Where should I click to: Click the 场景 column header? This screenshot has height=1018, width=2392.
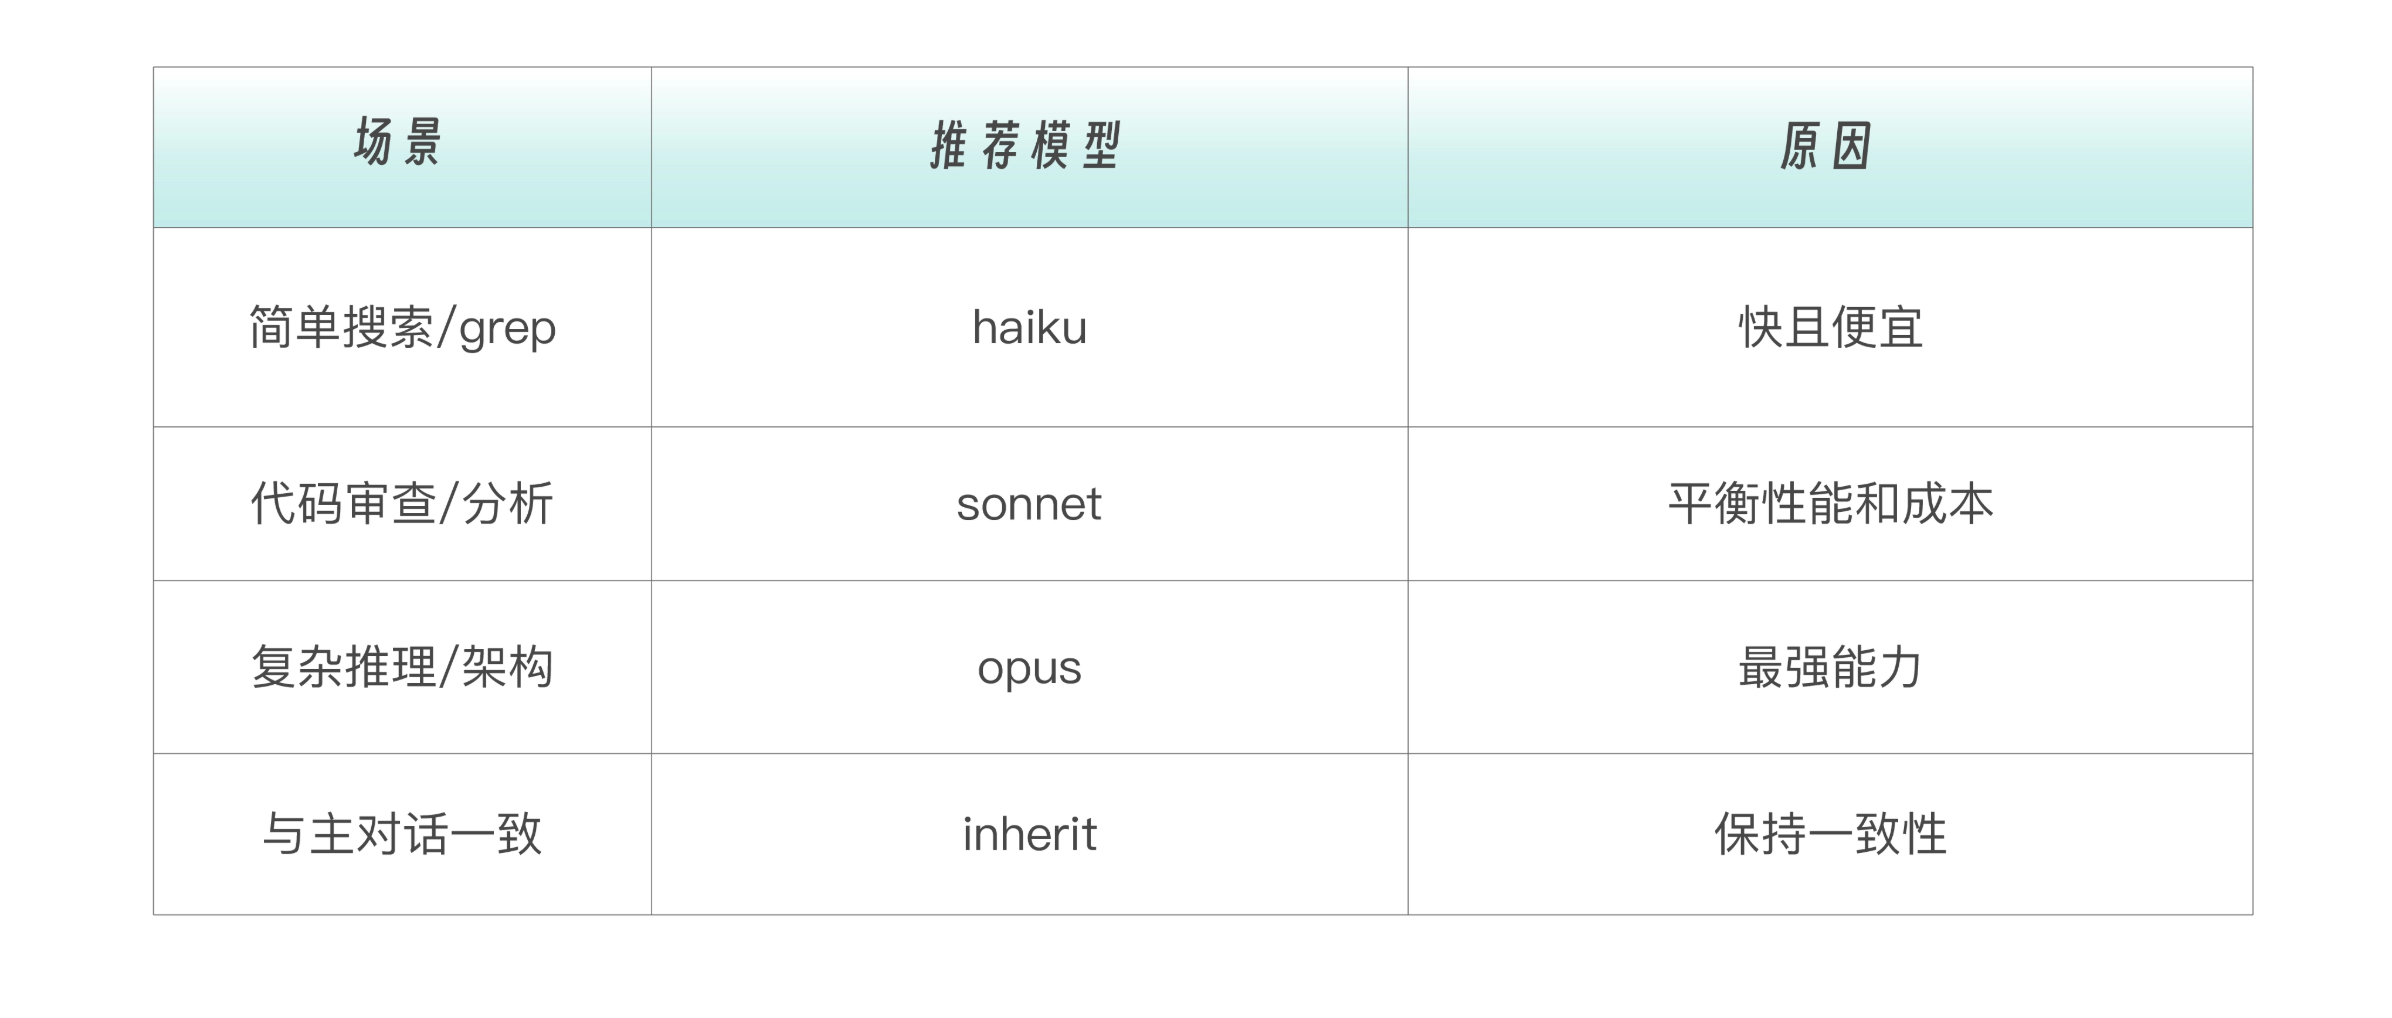coord(398,142)
